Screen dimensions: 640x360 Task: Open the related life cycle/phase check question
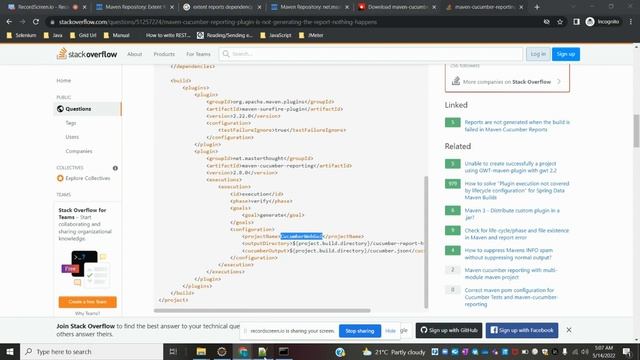516,234
